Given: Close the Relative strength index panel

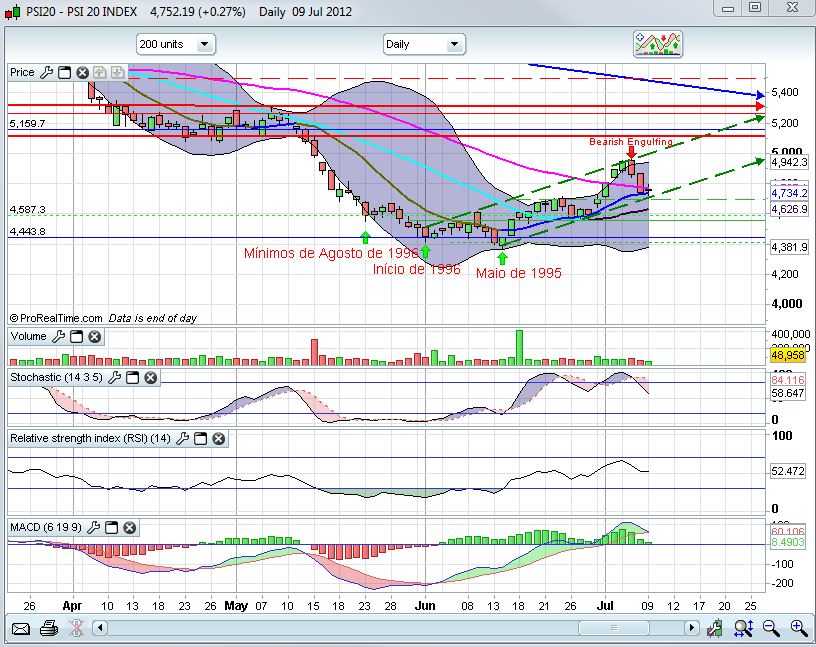Looking at the screenshot, I should tap(218, 439).
